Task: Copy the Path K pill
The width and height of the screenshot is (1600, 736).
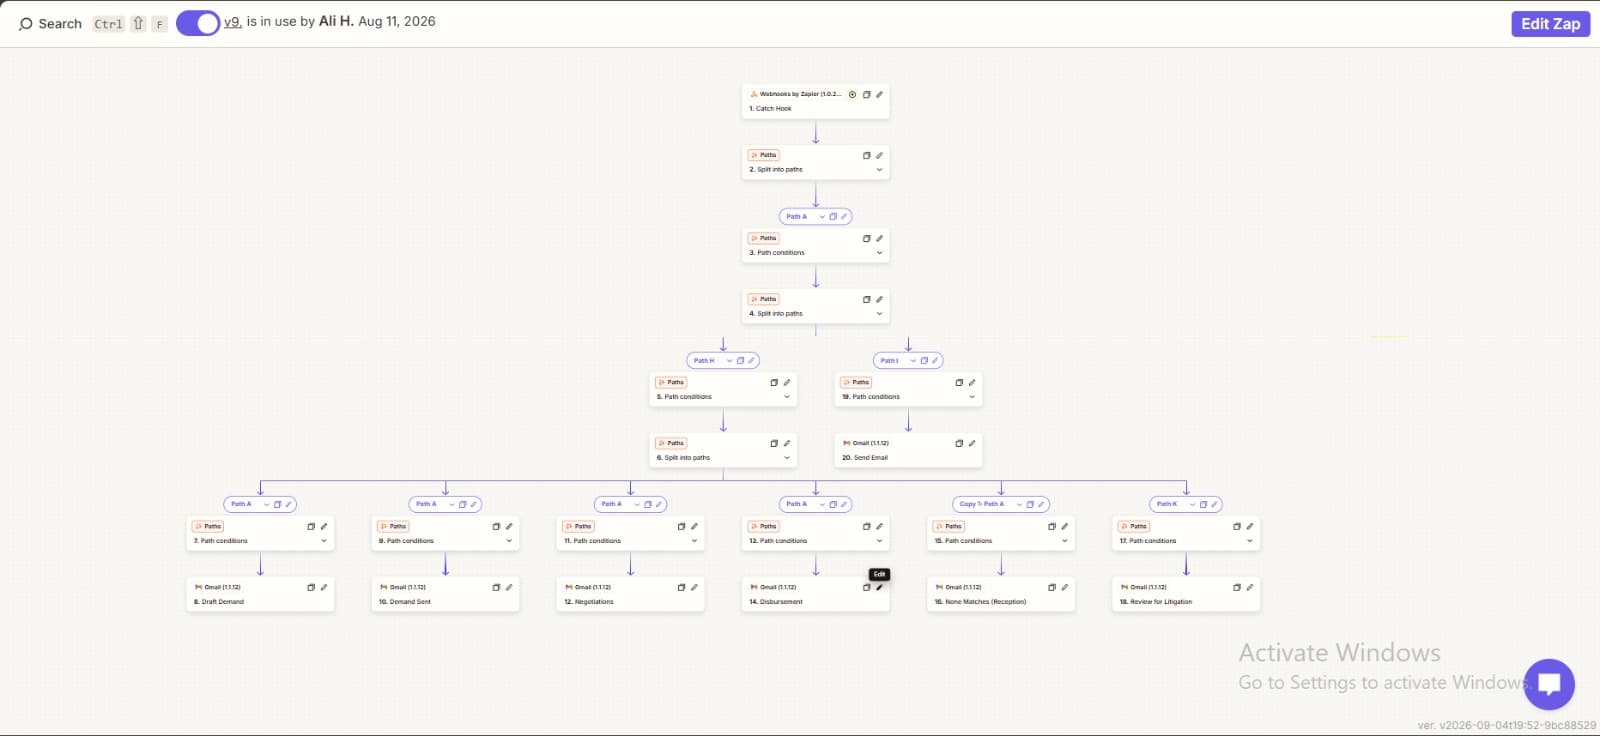Action: point(1203,505)
